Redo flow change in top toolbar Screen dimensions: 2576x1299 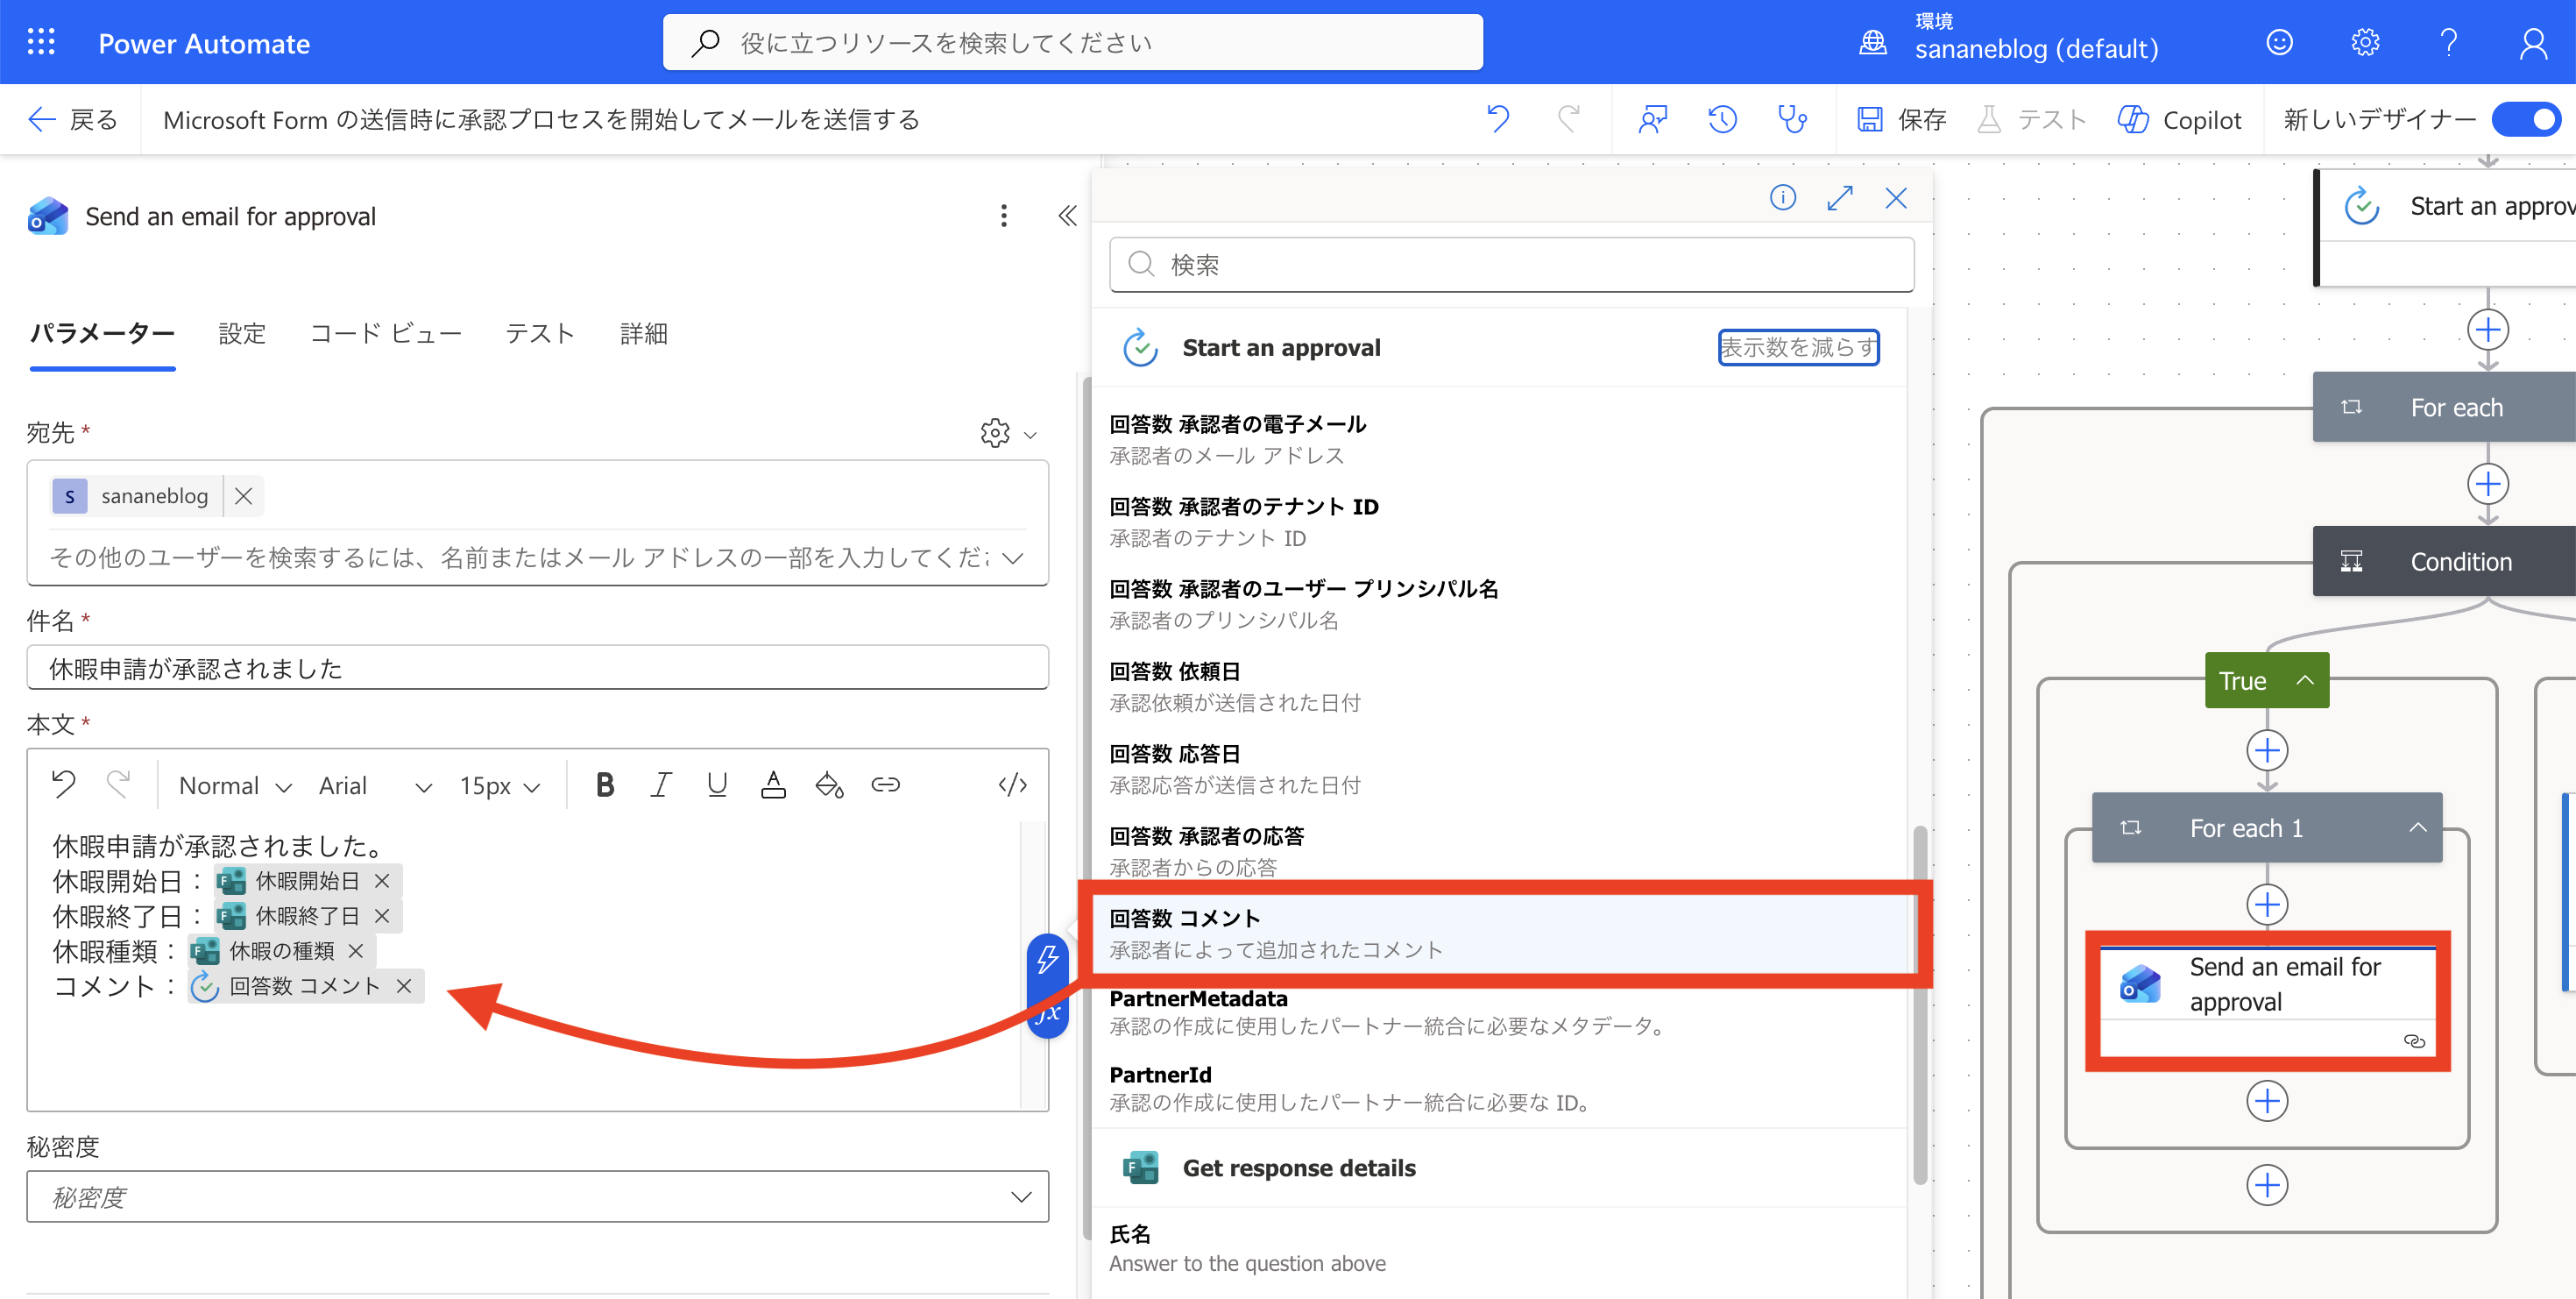[x=1569, y=120]
